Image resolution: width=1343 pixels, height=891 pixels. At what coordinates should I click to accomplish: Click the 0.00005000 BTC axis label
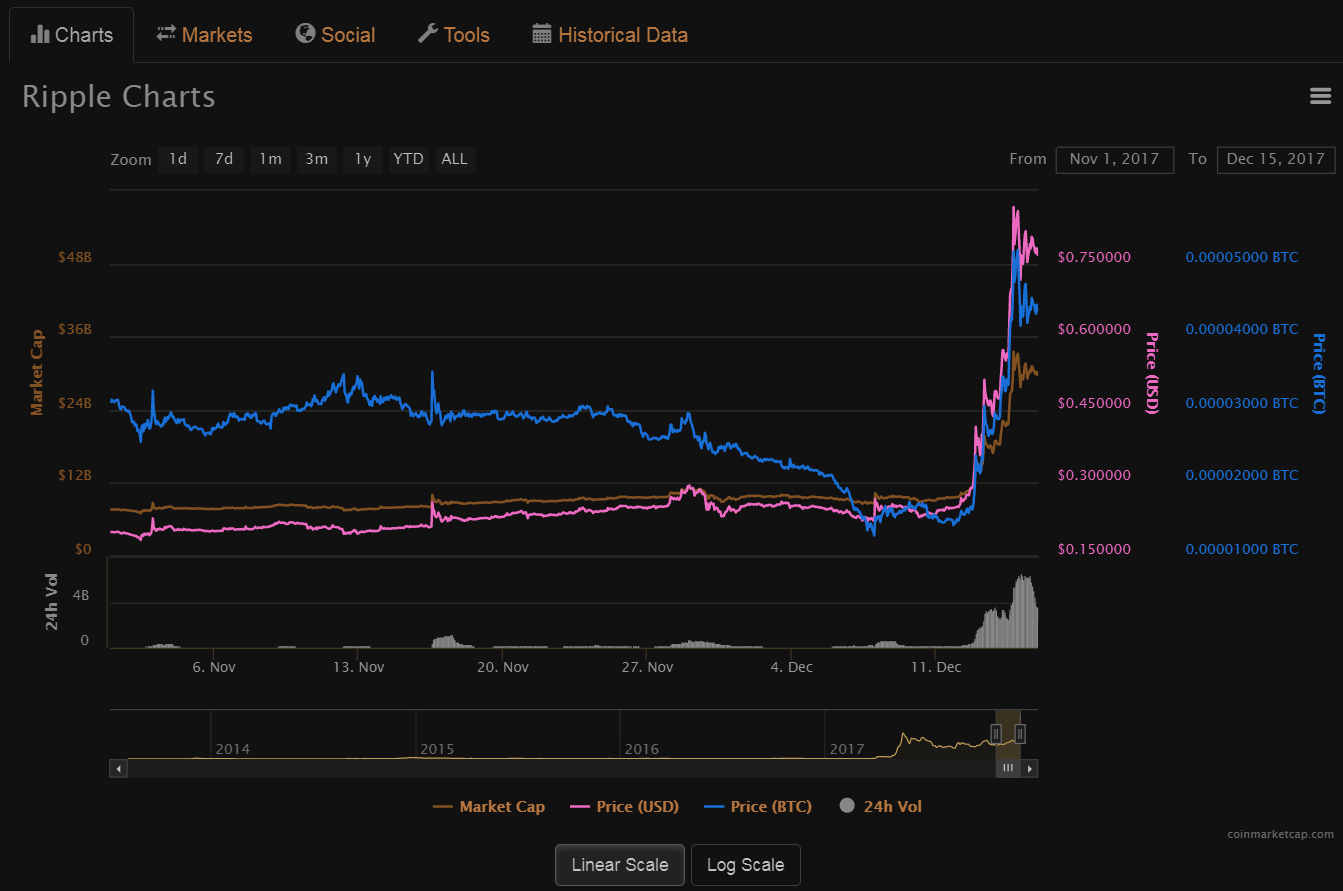[1242, 257]
